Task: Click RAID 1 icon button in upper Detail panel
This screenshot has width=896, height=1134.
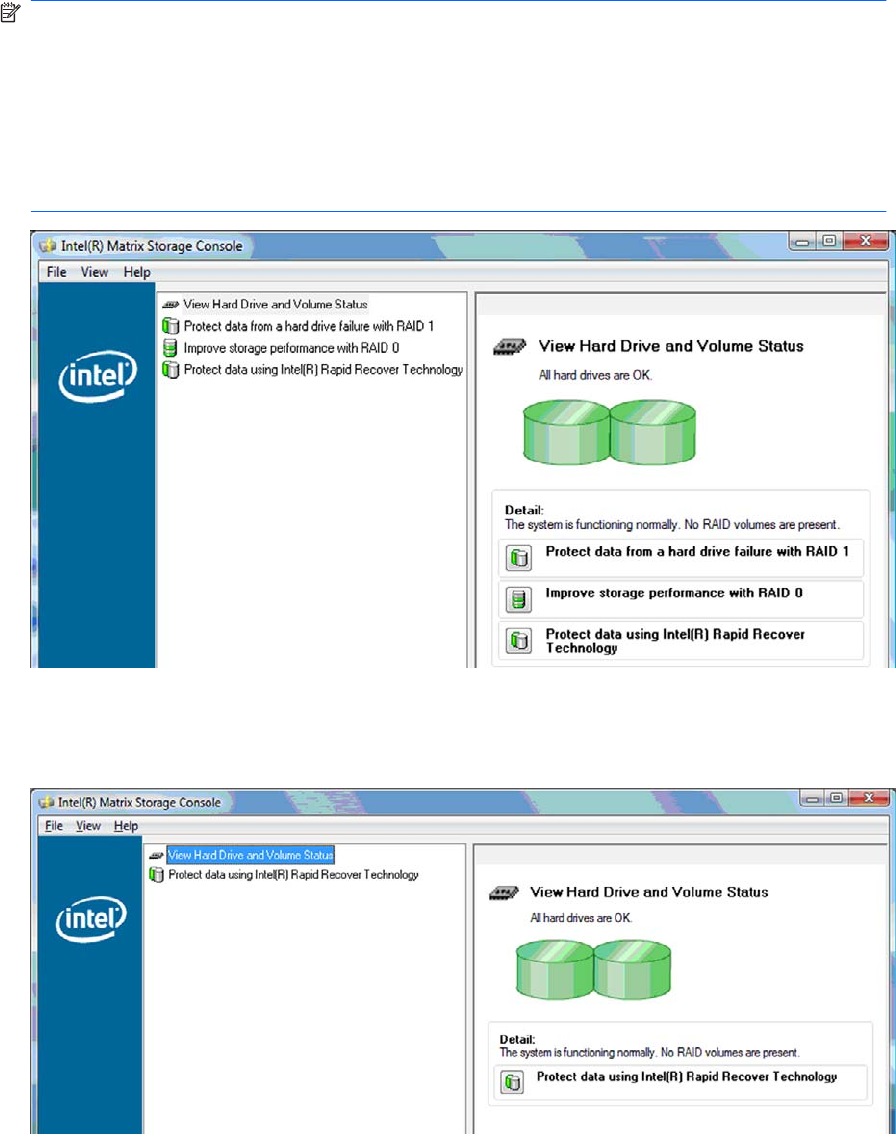Action: tap(519, 558)
